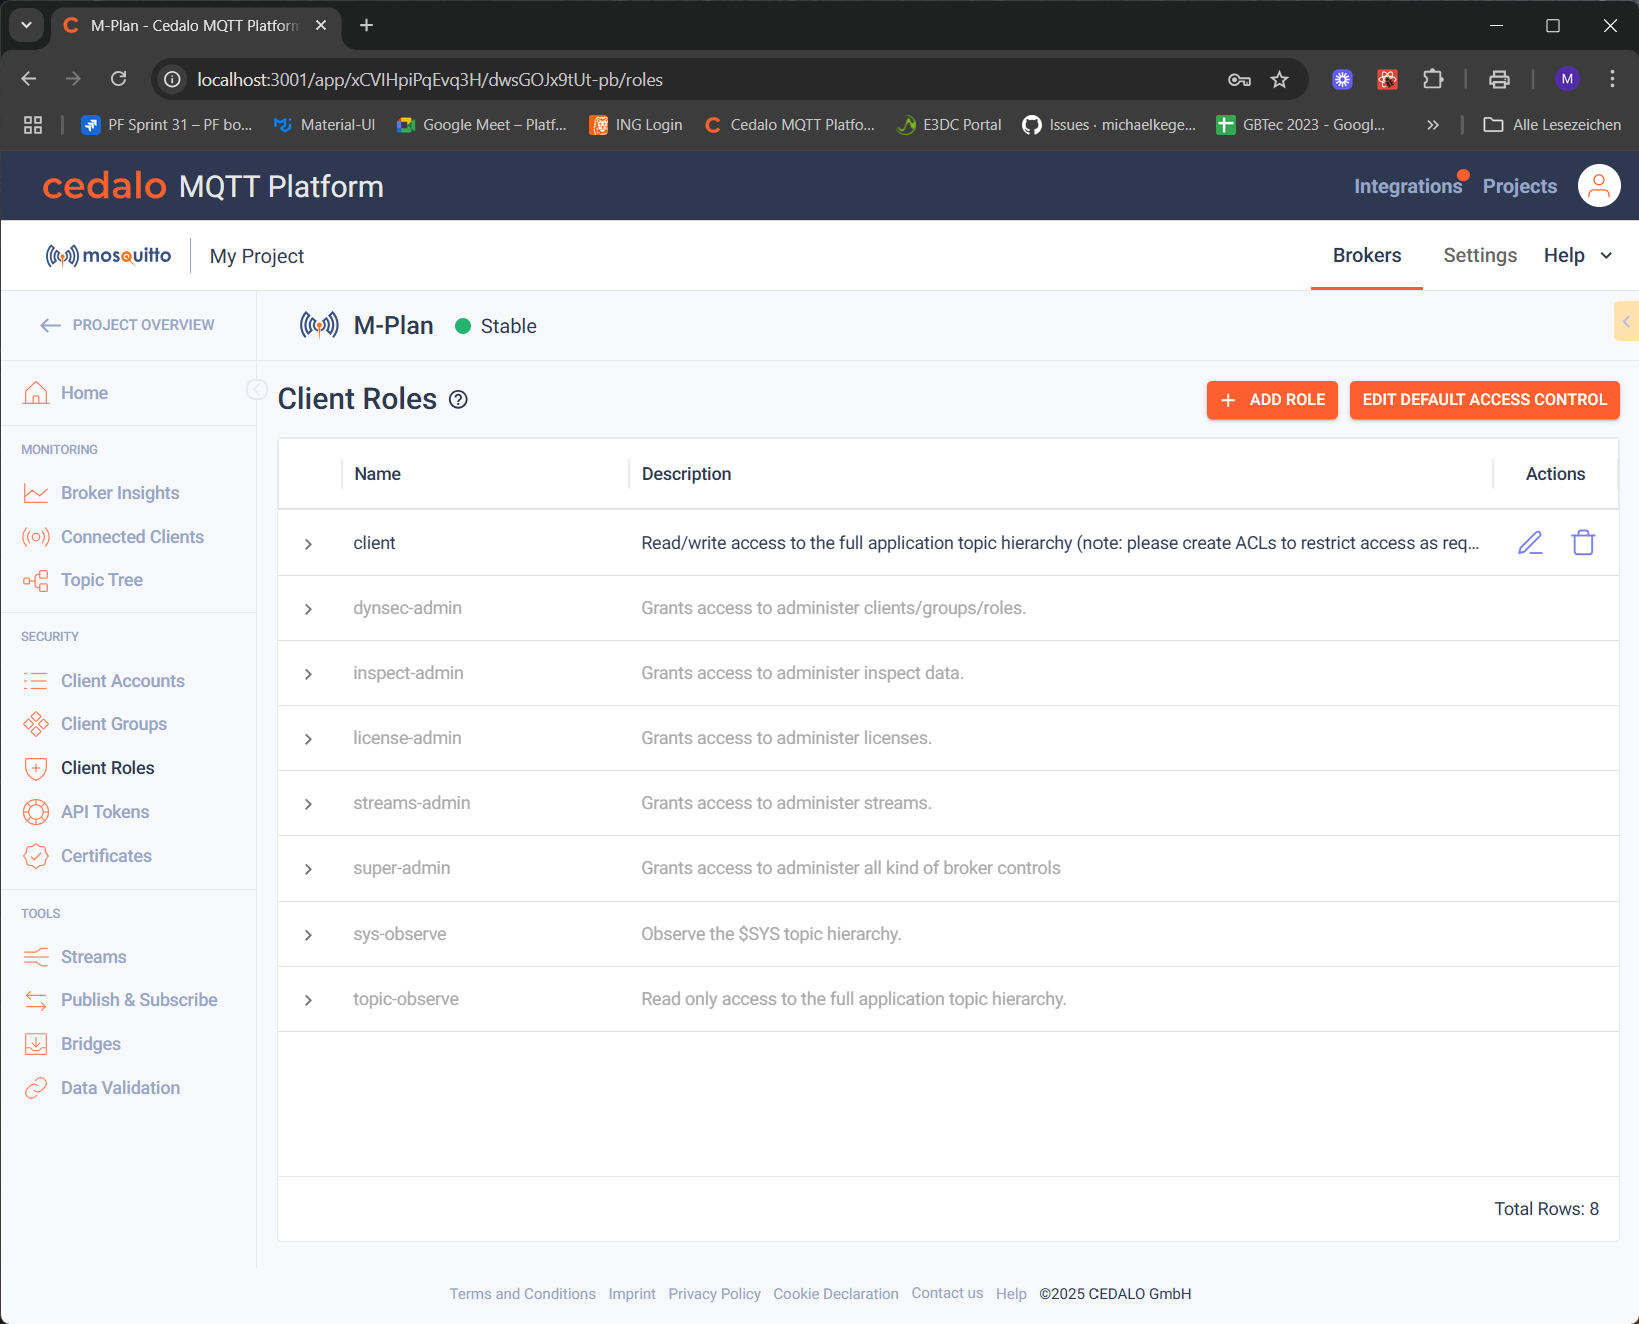
Task: Click the super-admin role name
Action: [402, 868]
